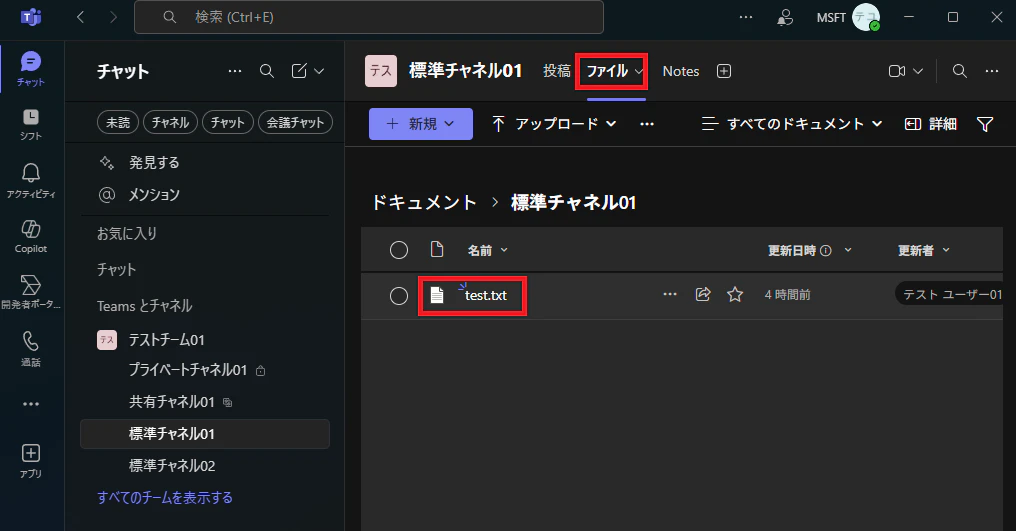The height and width of the screenshot is (531, 1016).
Task: Go to Documents (ドキュメント) breadcrumb
Action: (x=424, y=202)
